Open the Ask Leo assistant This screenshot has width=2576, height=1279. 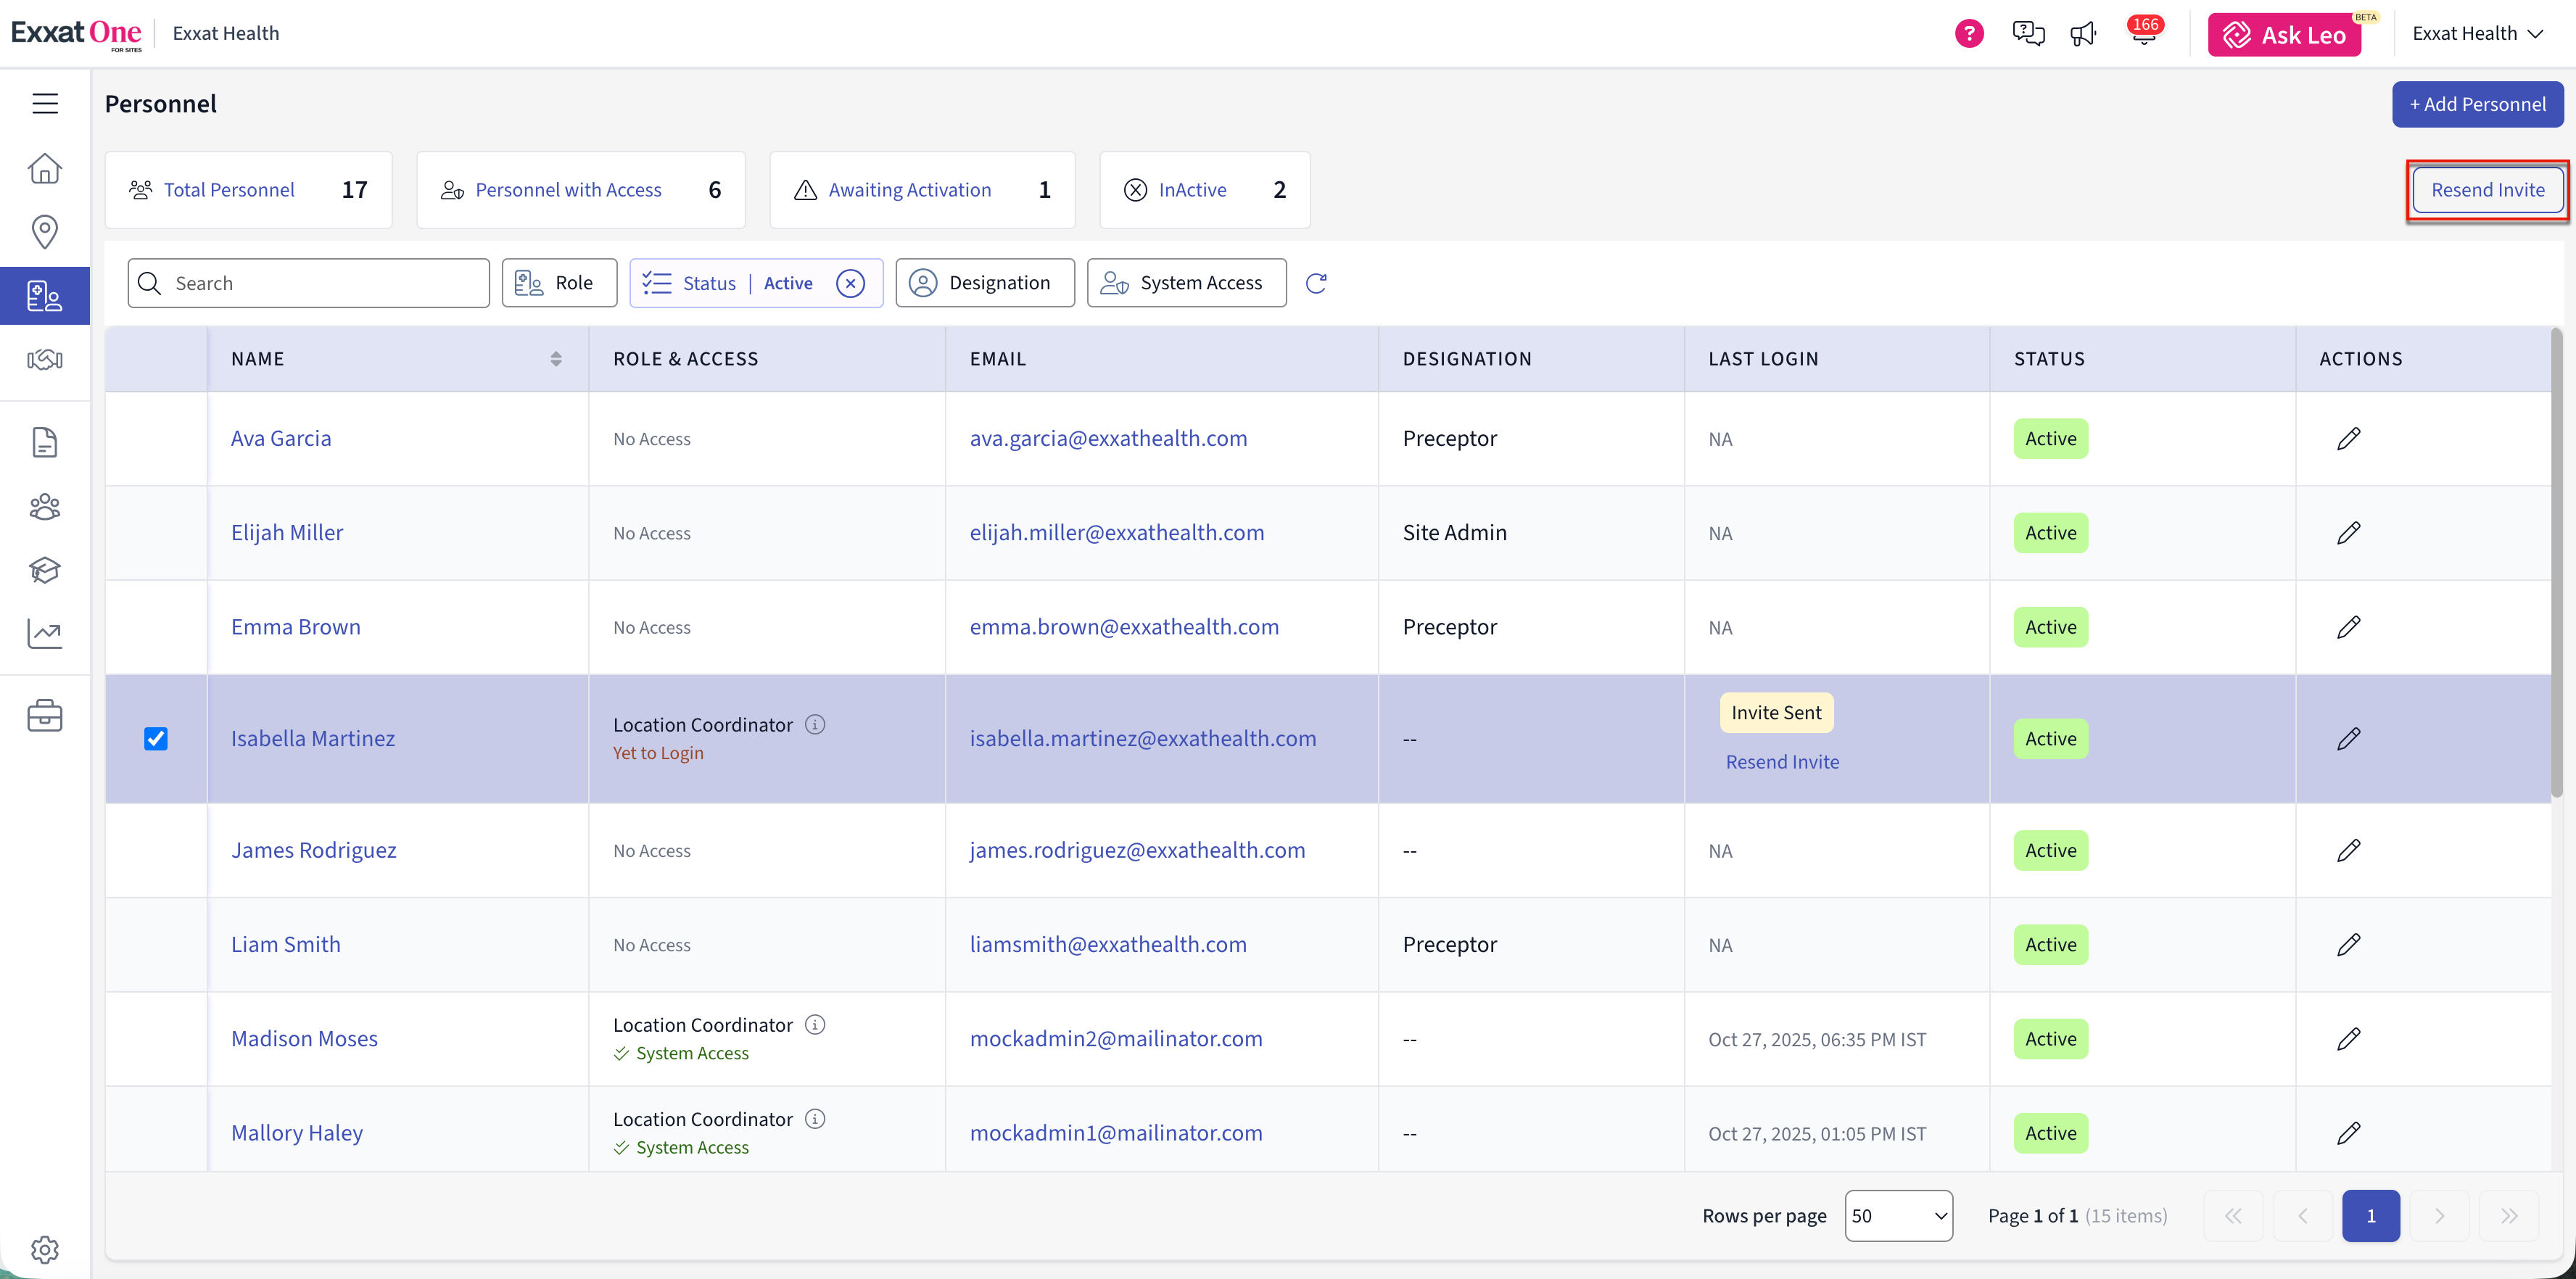point(2284,35)
